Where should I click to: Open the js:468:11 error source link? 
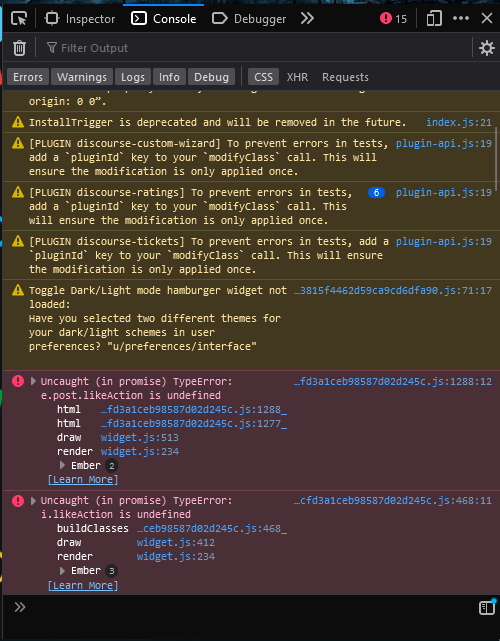(x=392, y=501)
